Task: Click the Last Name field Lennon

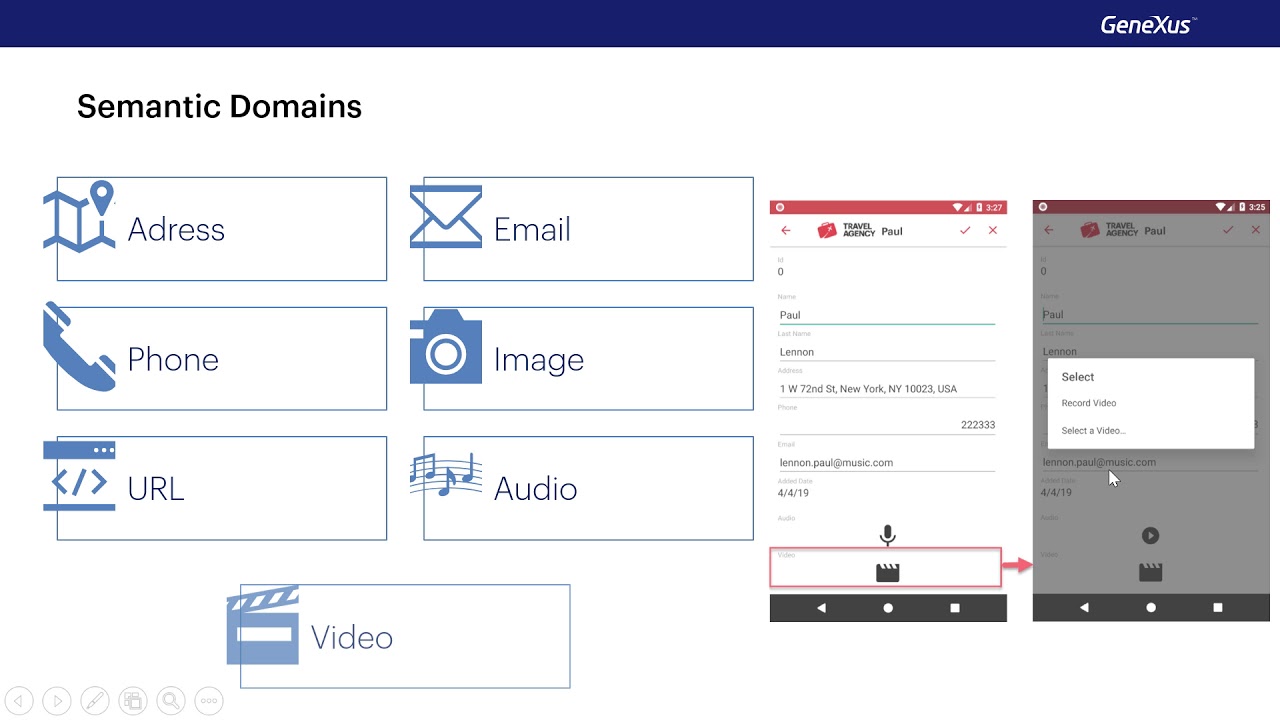Action: point(887,352)
